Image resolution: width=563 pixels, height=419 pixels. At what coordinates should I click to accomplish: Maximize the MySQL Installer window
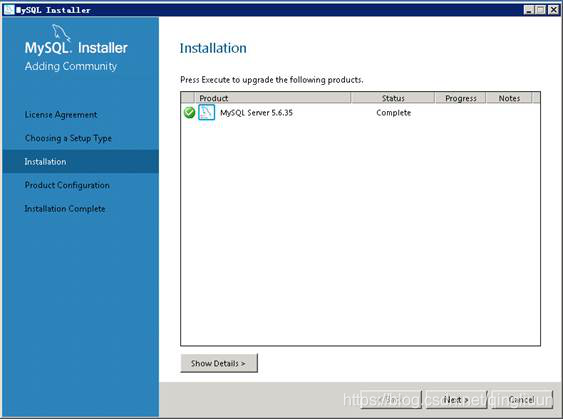(541, 10)
